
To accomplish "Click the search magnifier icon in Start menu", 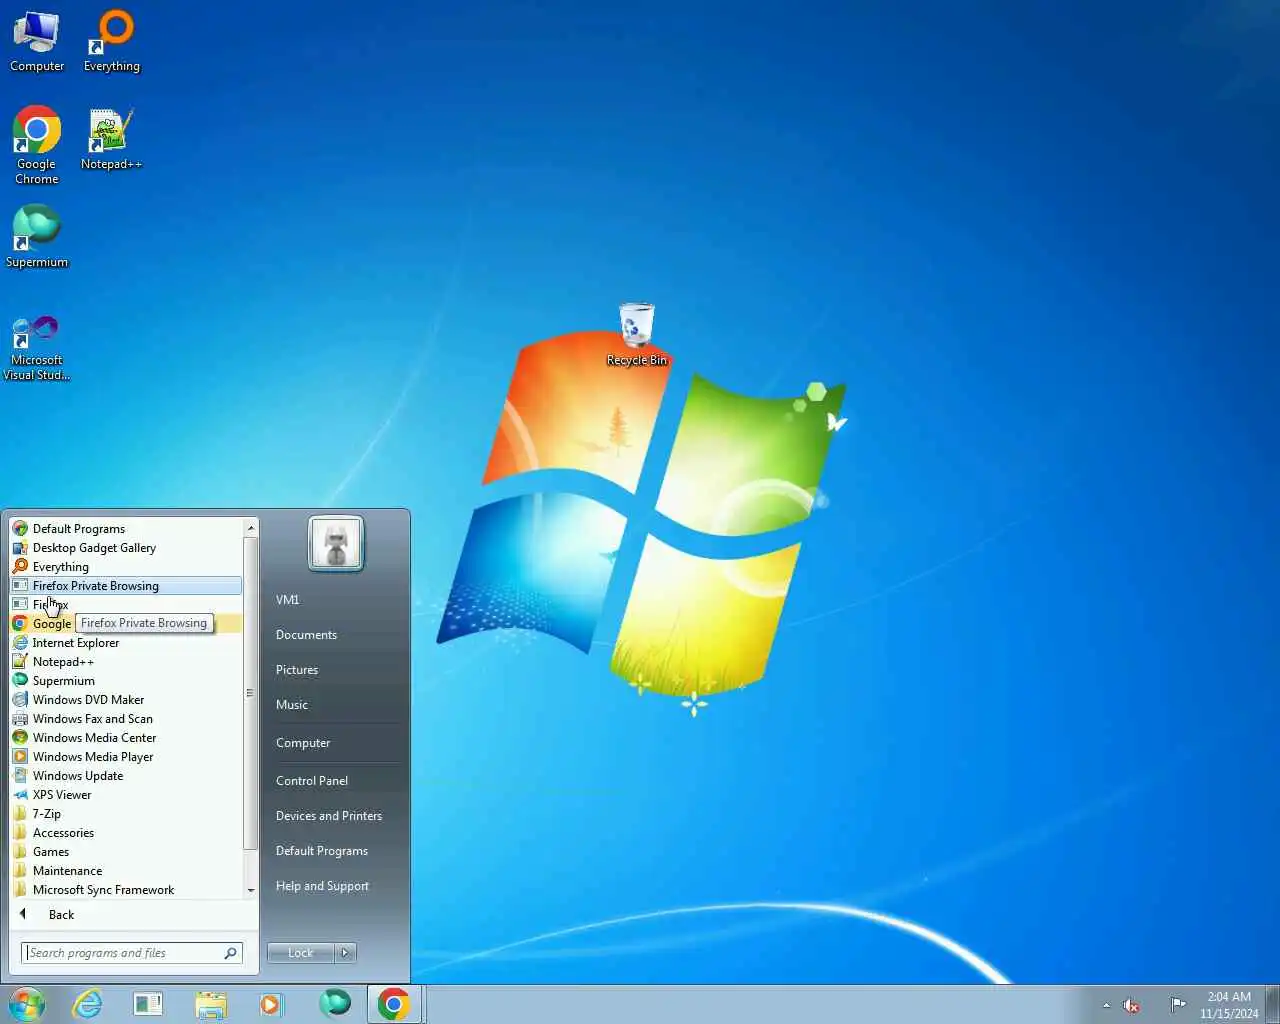I will coord(230,953).
